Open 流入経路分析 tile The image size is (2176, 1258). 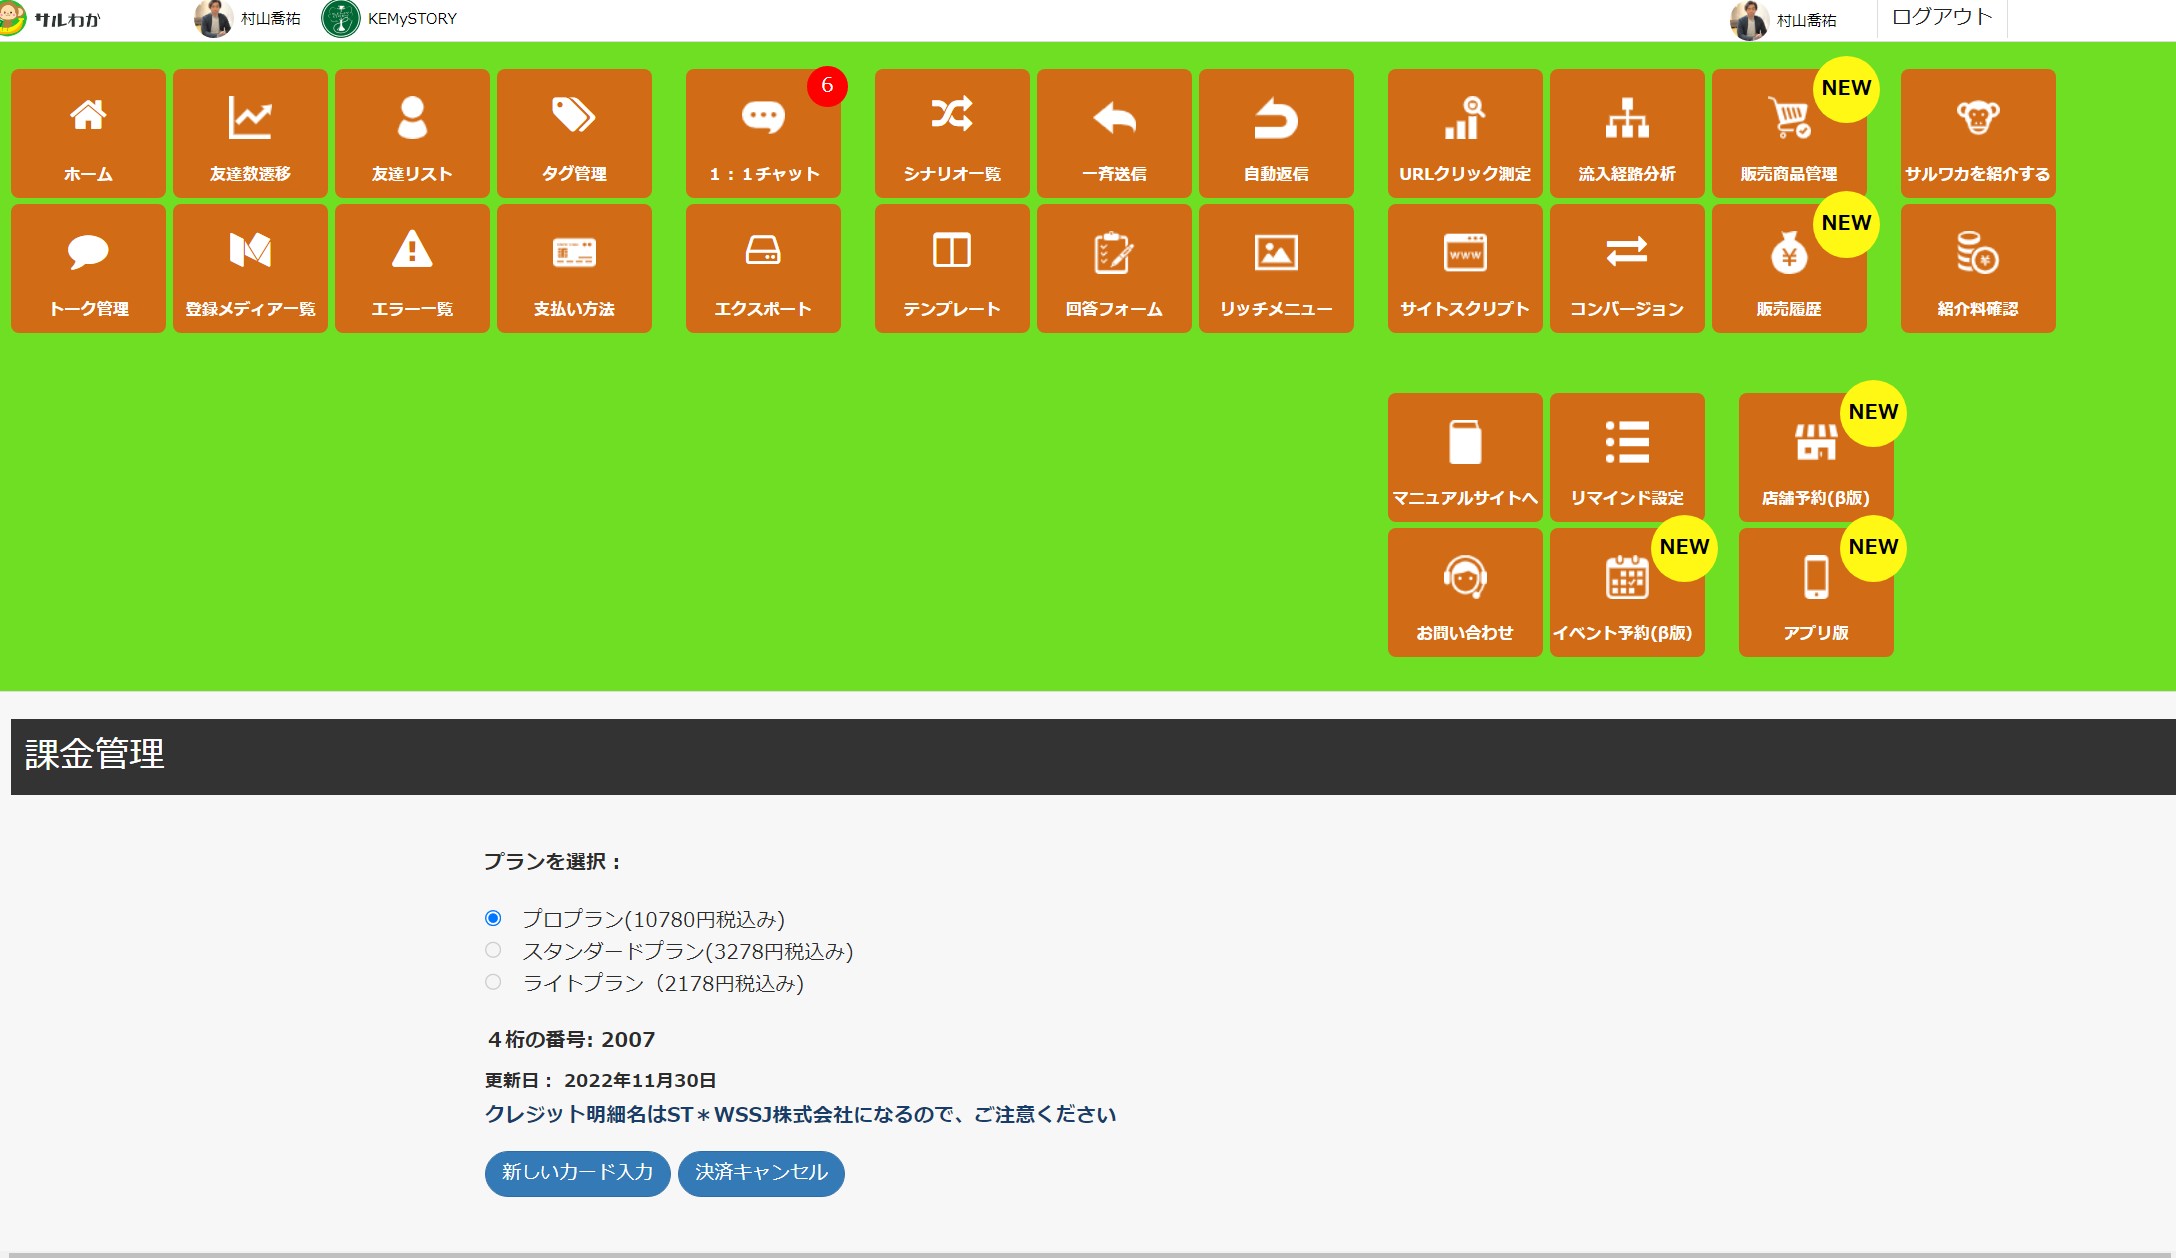1627,133
